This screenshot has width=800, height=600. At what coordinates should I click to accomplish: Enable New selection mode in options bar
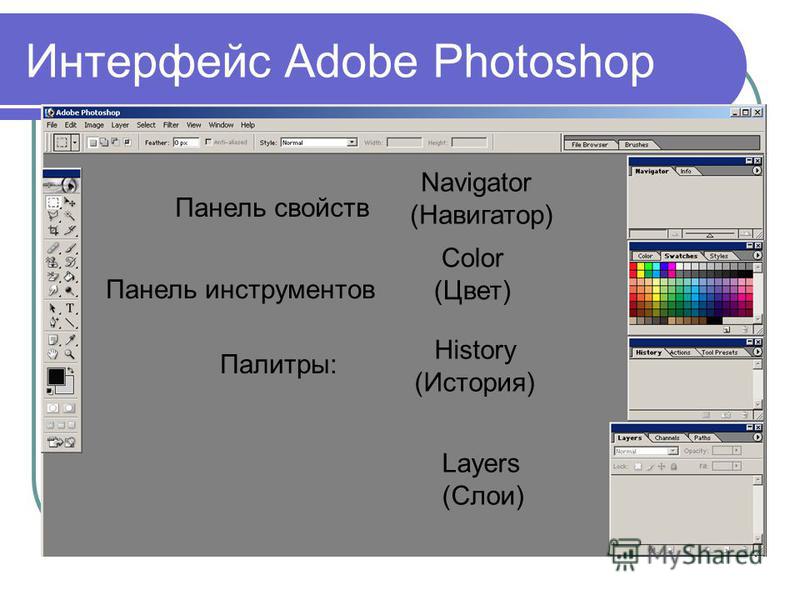click(93, 143)
